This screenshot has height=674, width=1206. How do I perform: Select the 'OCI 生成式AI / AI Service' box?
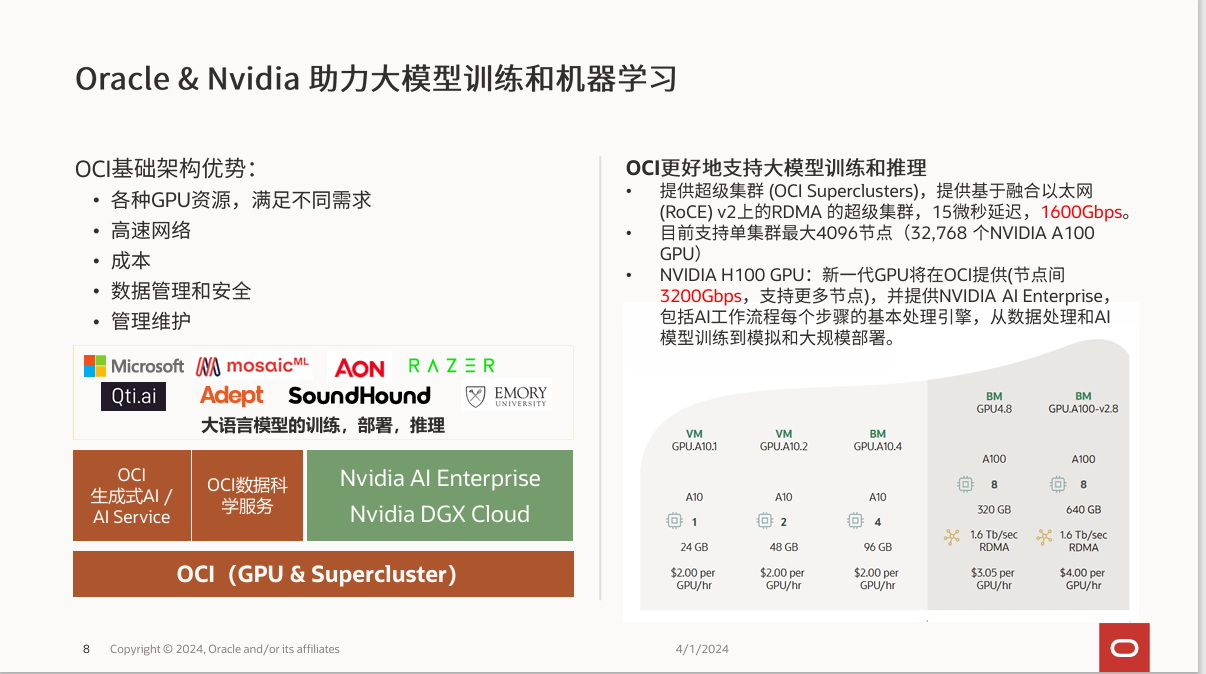pos(132,496)
